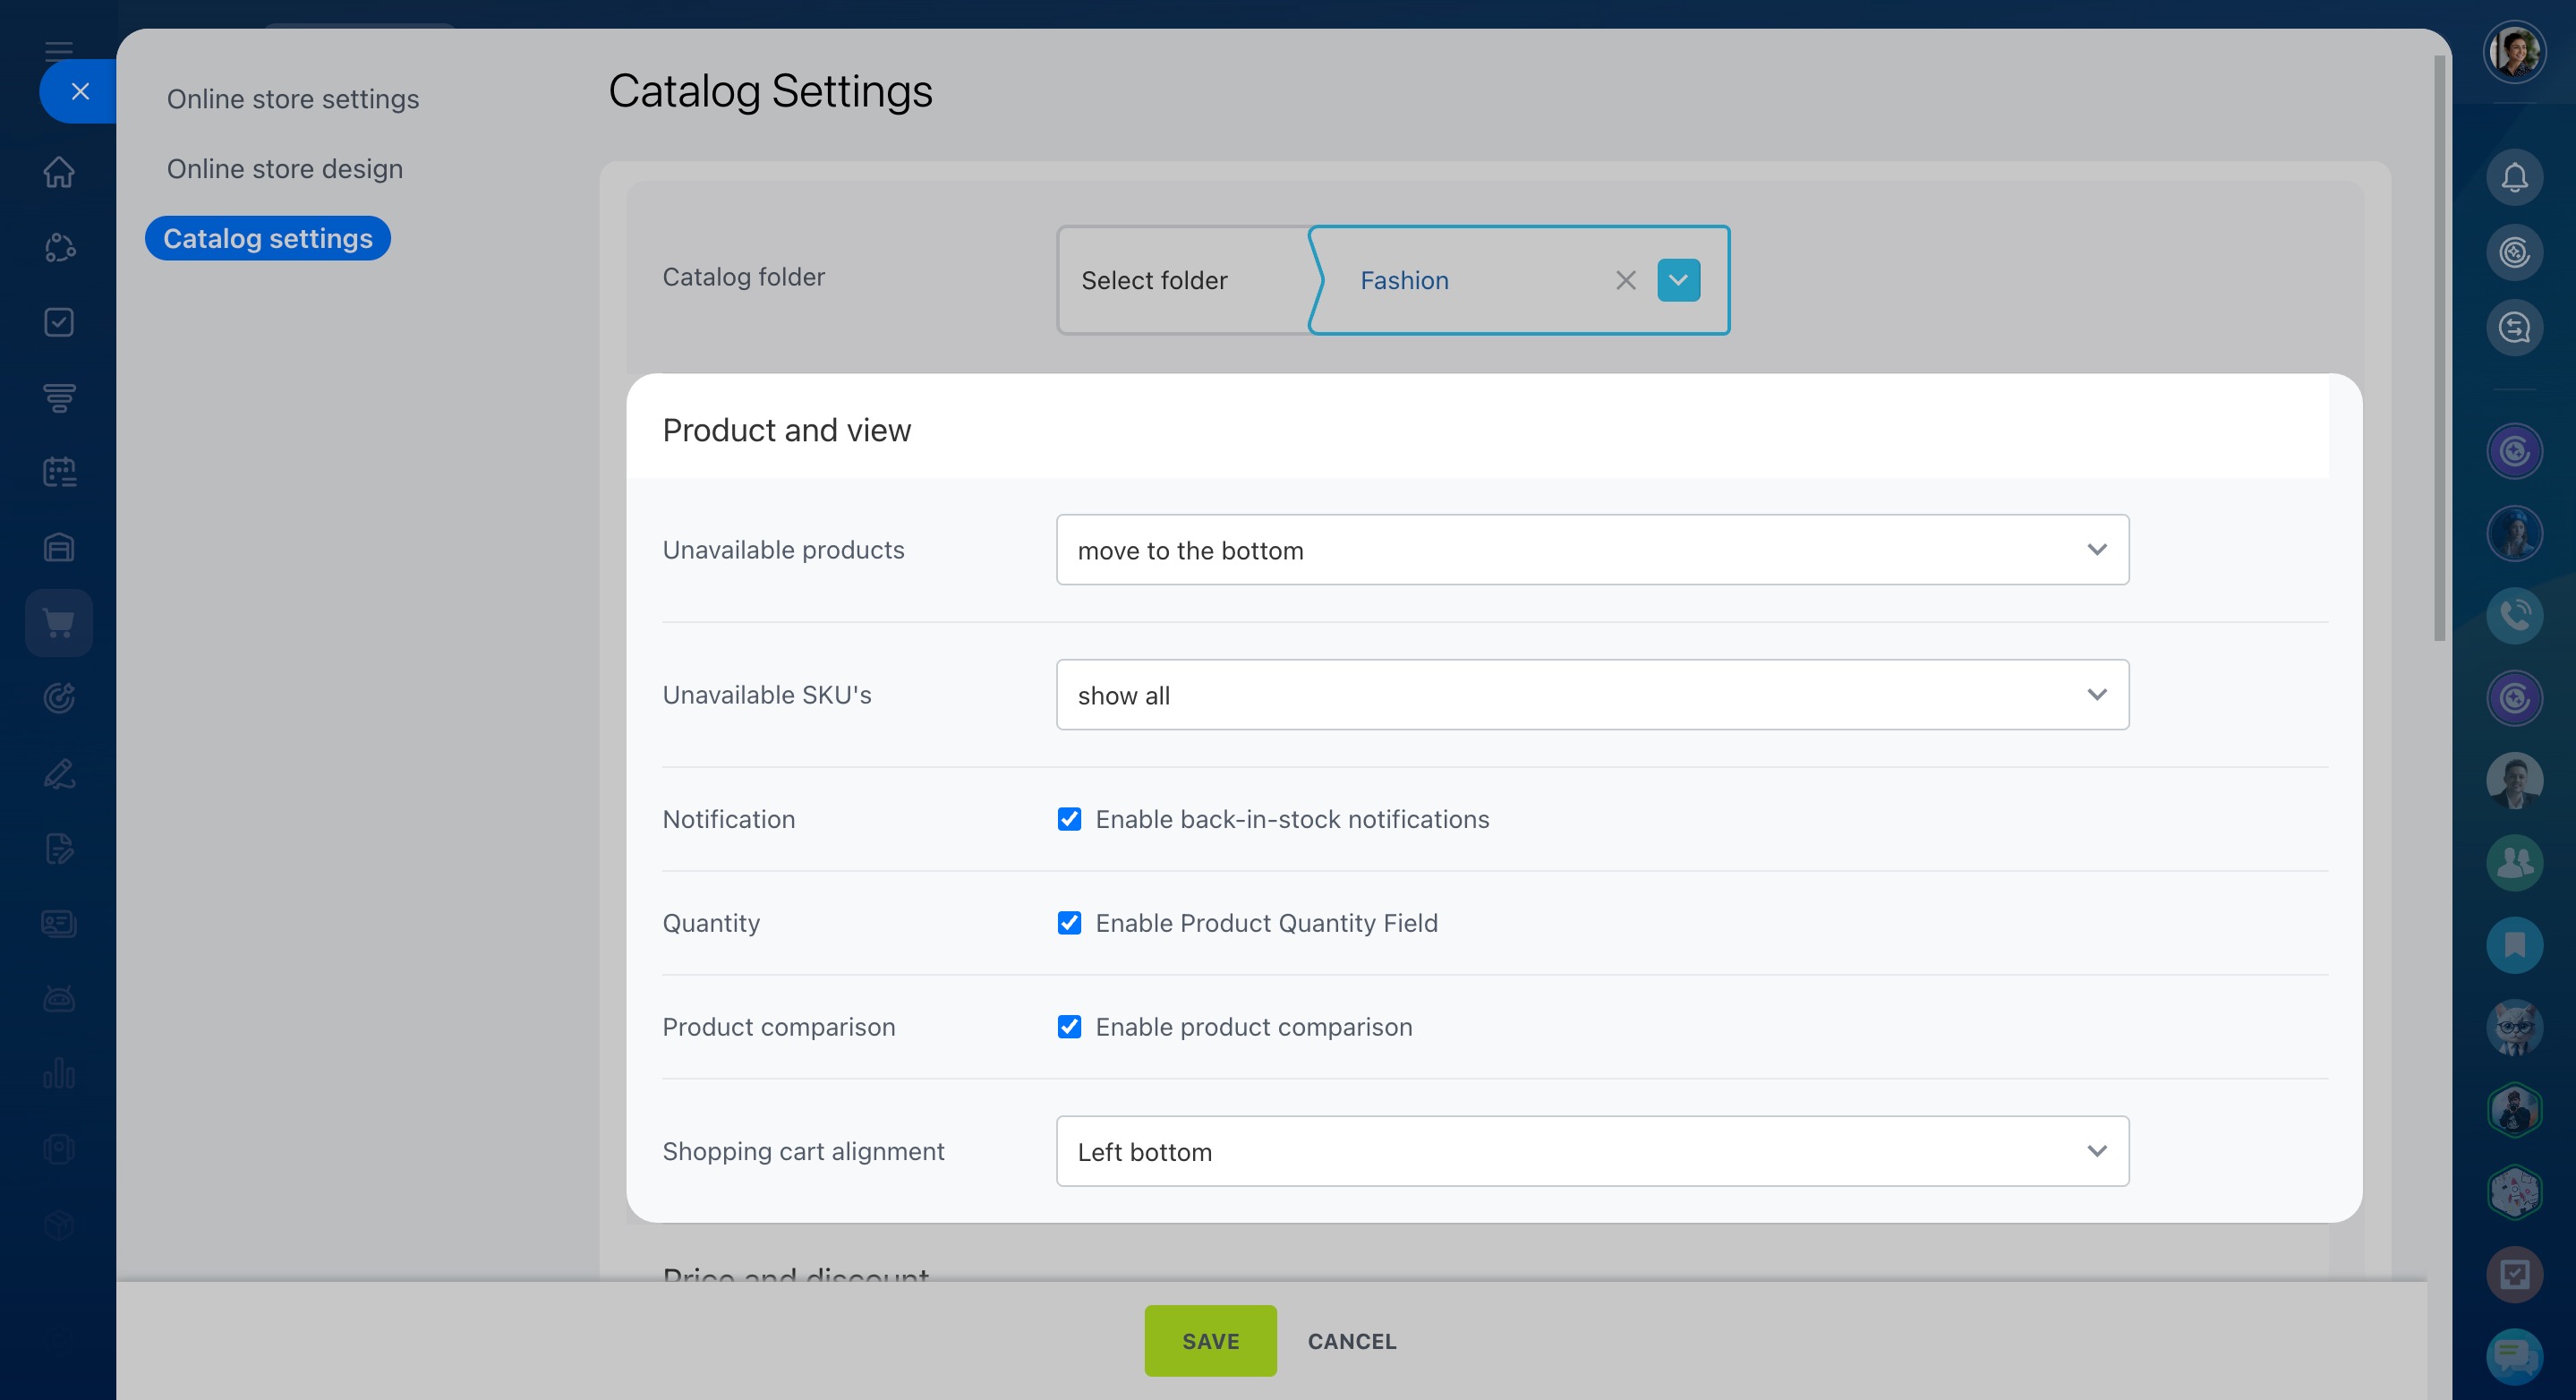Click the blue bookmark icon on right

pos(2514,944)
